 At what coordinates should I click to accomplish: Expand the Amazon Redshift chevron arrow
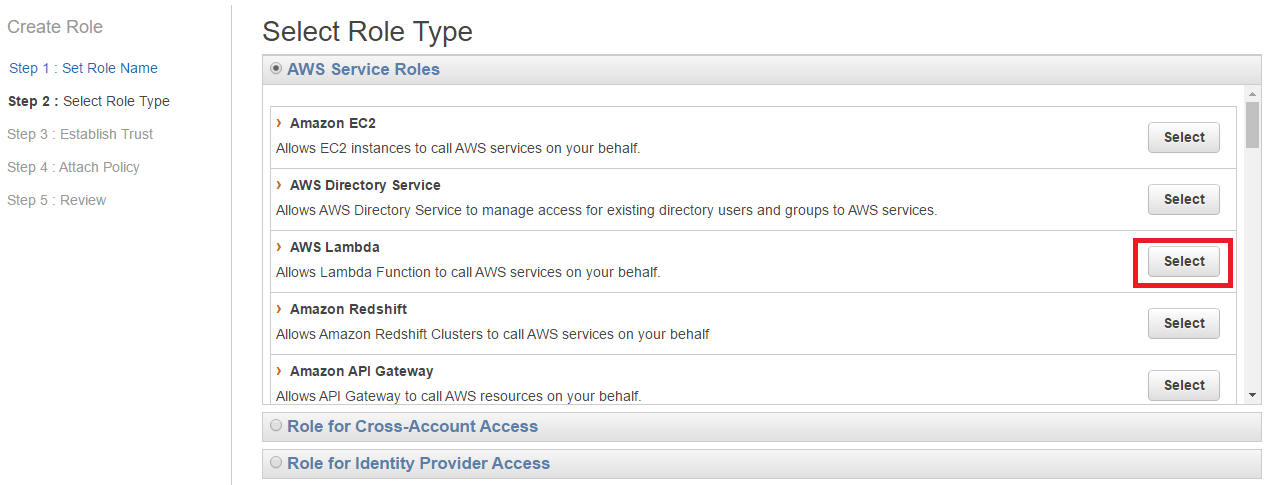tap(279, 310)
